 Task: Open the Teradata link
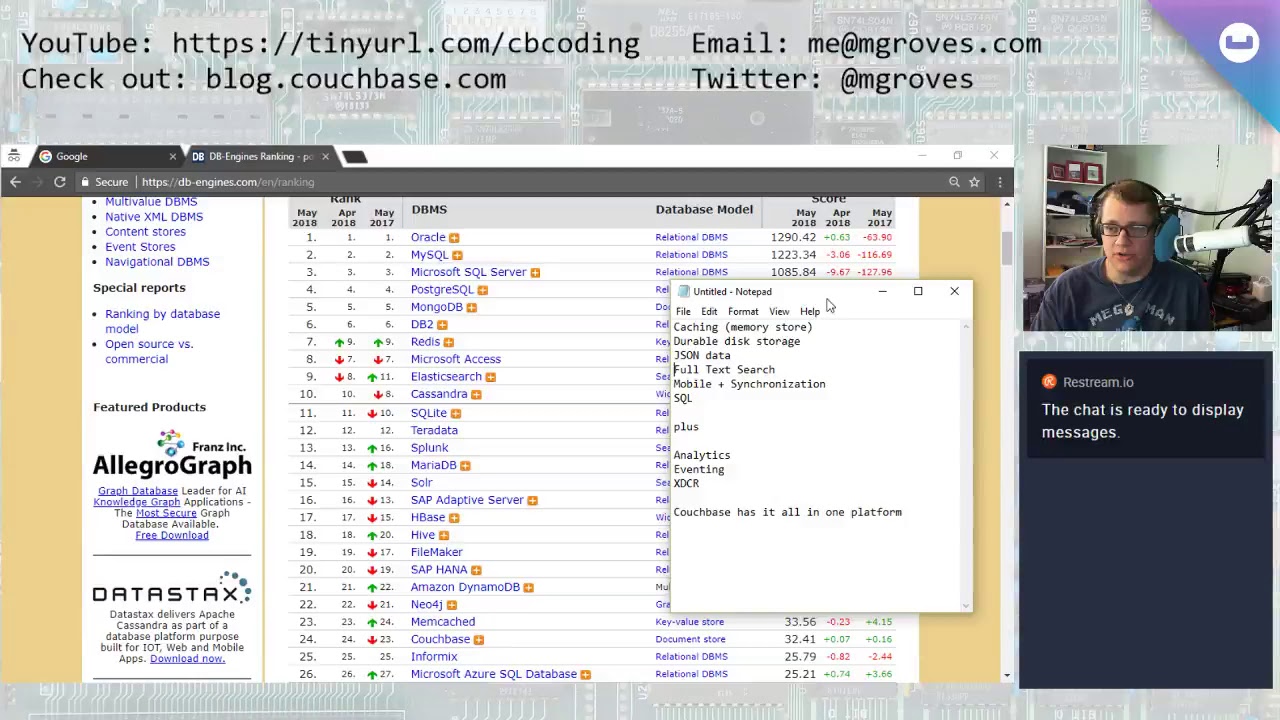click(x=434, y=430)
